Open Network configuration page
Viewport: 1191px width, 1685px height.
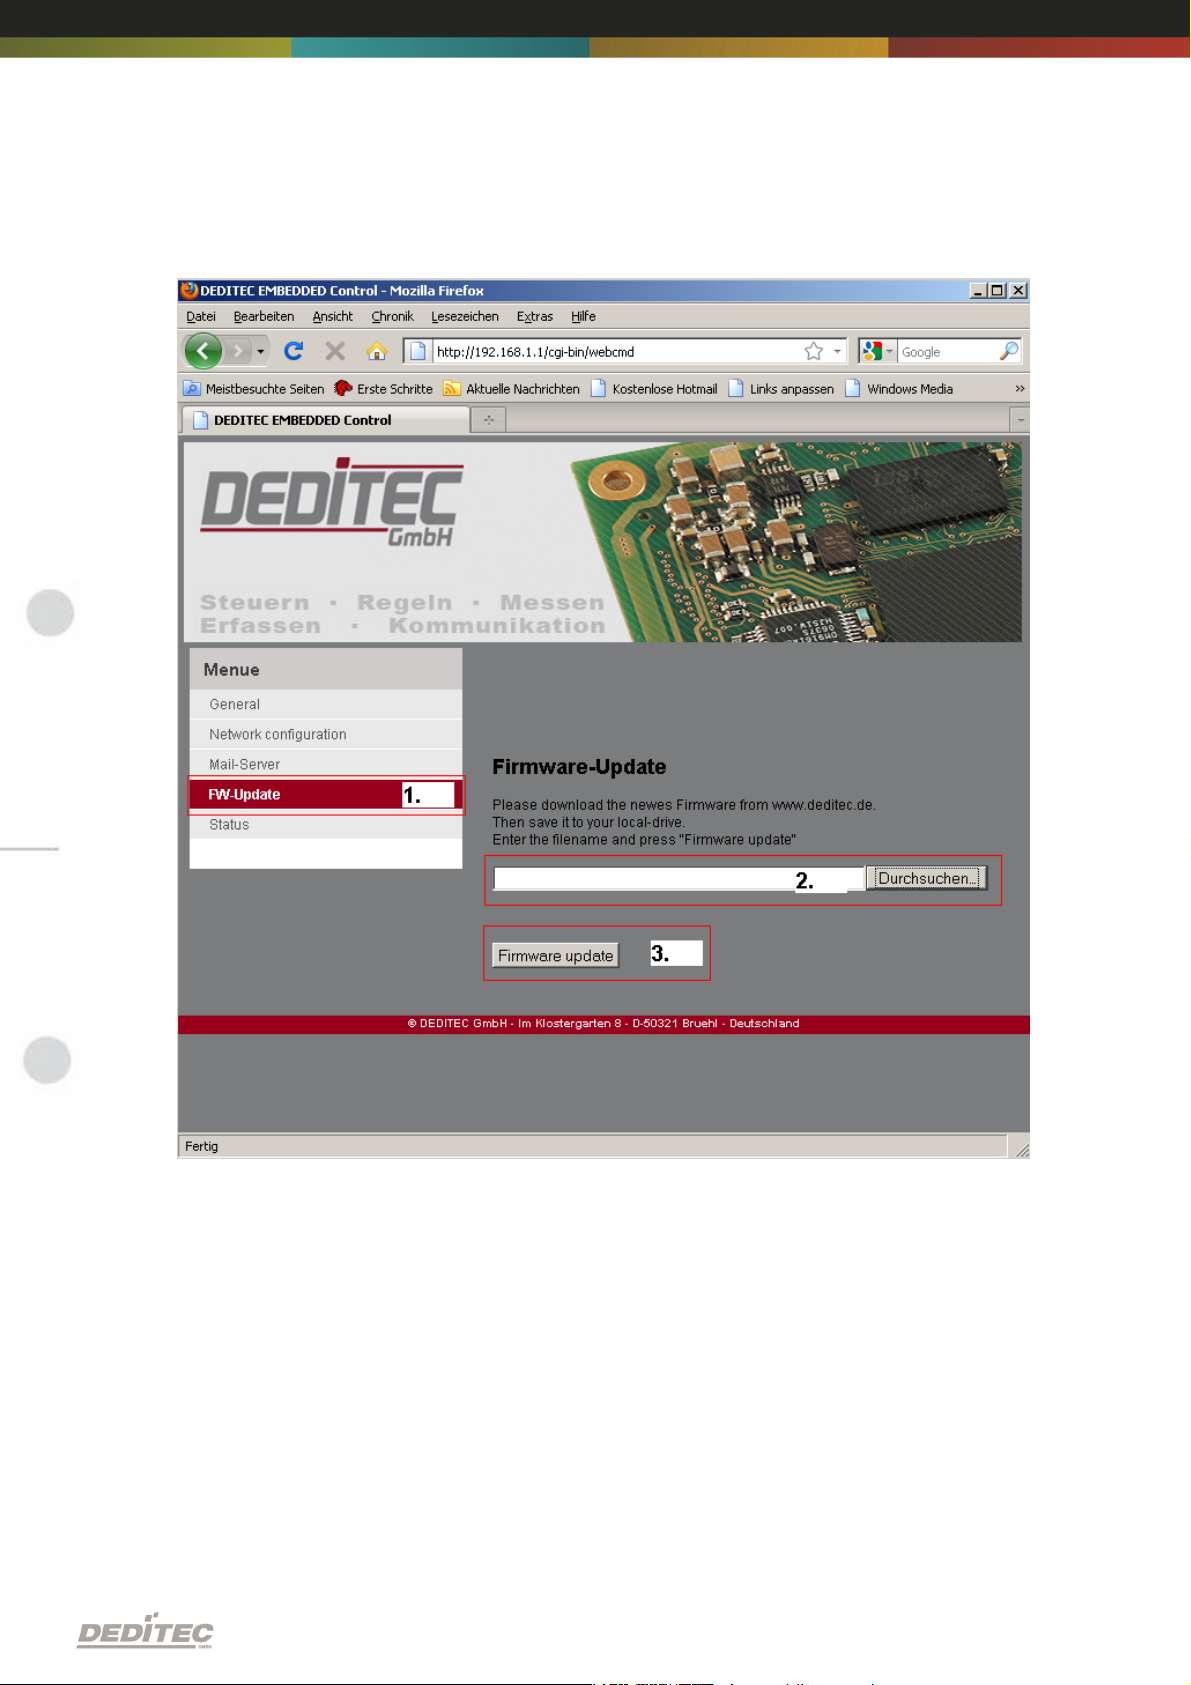(x=326, y=734)
